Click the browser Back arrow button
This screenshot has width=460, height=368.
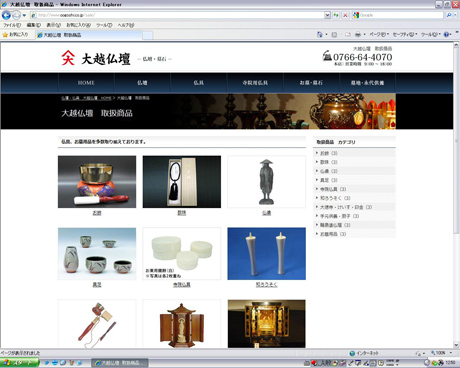pyautogui.click(x=6, y=15)
